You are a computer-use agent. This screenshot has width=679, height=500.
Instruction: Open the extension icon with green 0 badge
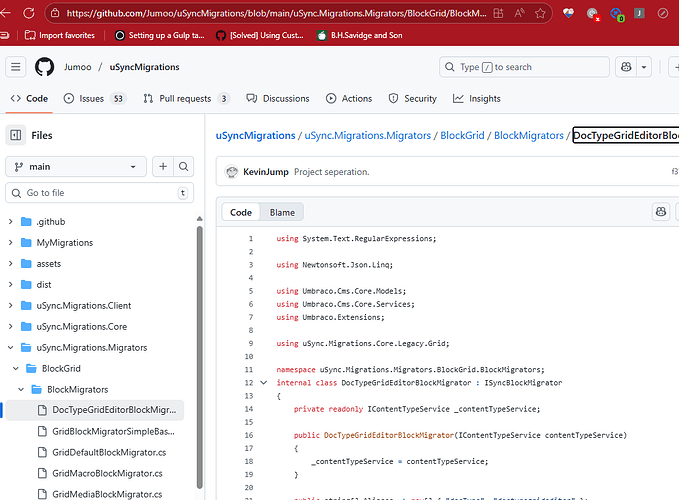pyautogui.click(x=617, y=14)
